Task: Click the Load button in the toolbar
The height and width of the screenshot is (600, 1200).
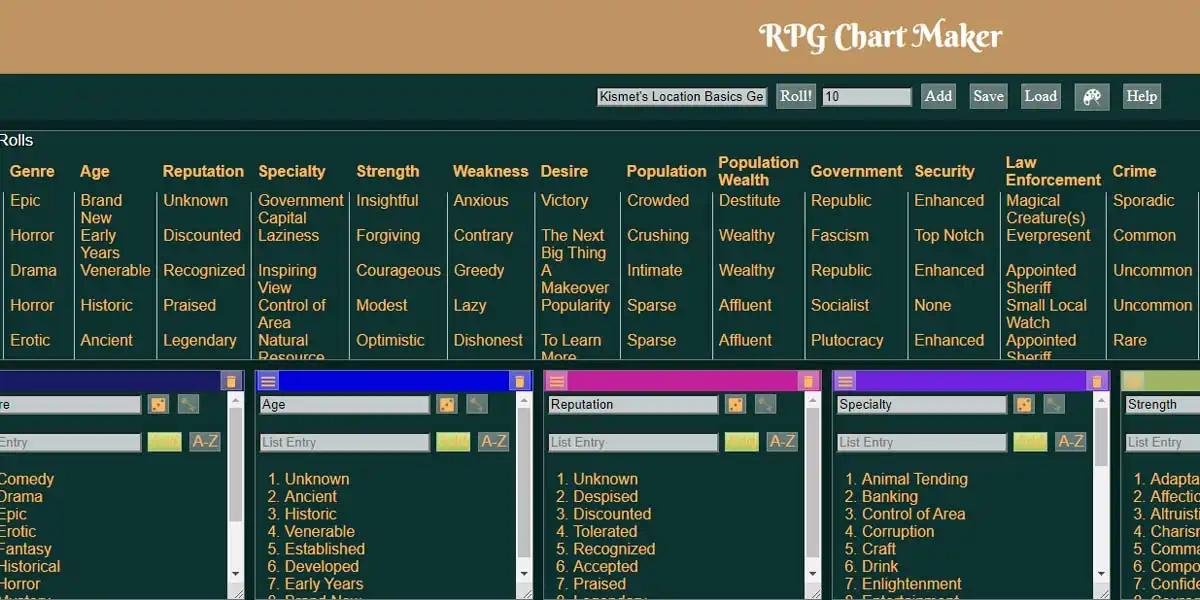Action: click(x=1040, y=97)
